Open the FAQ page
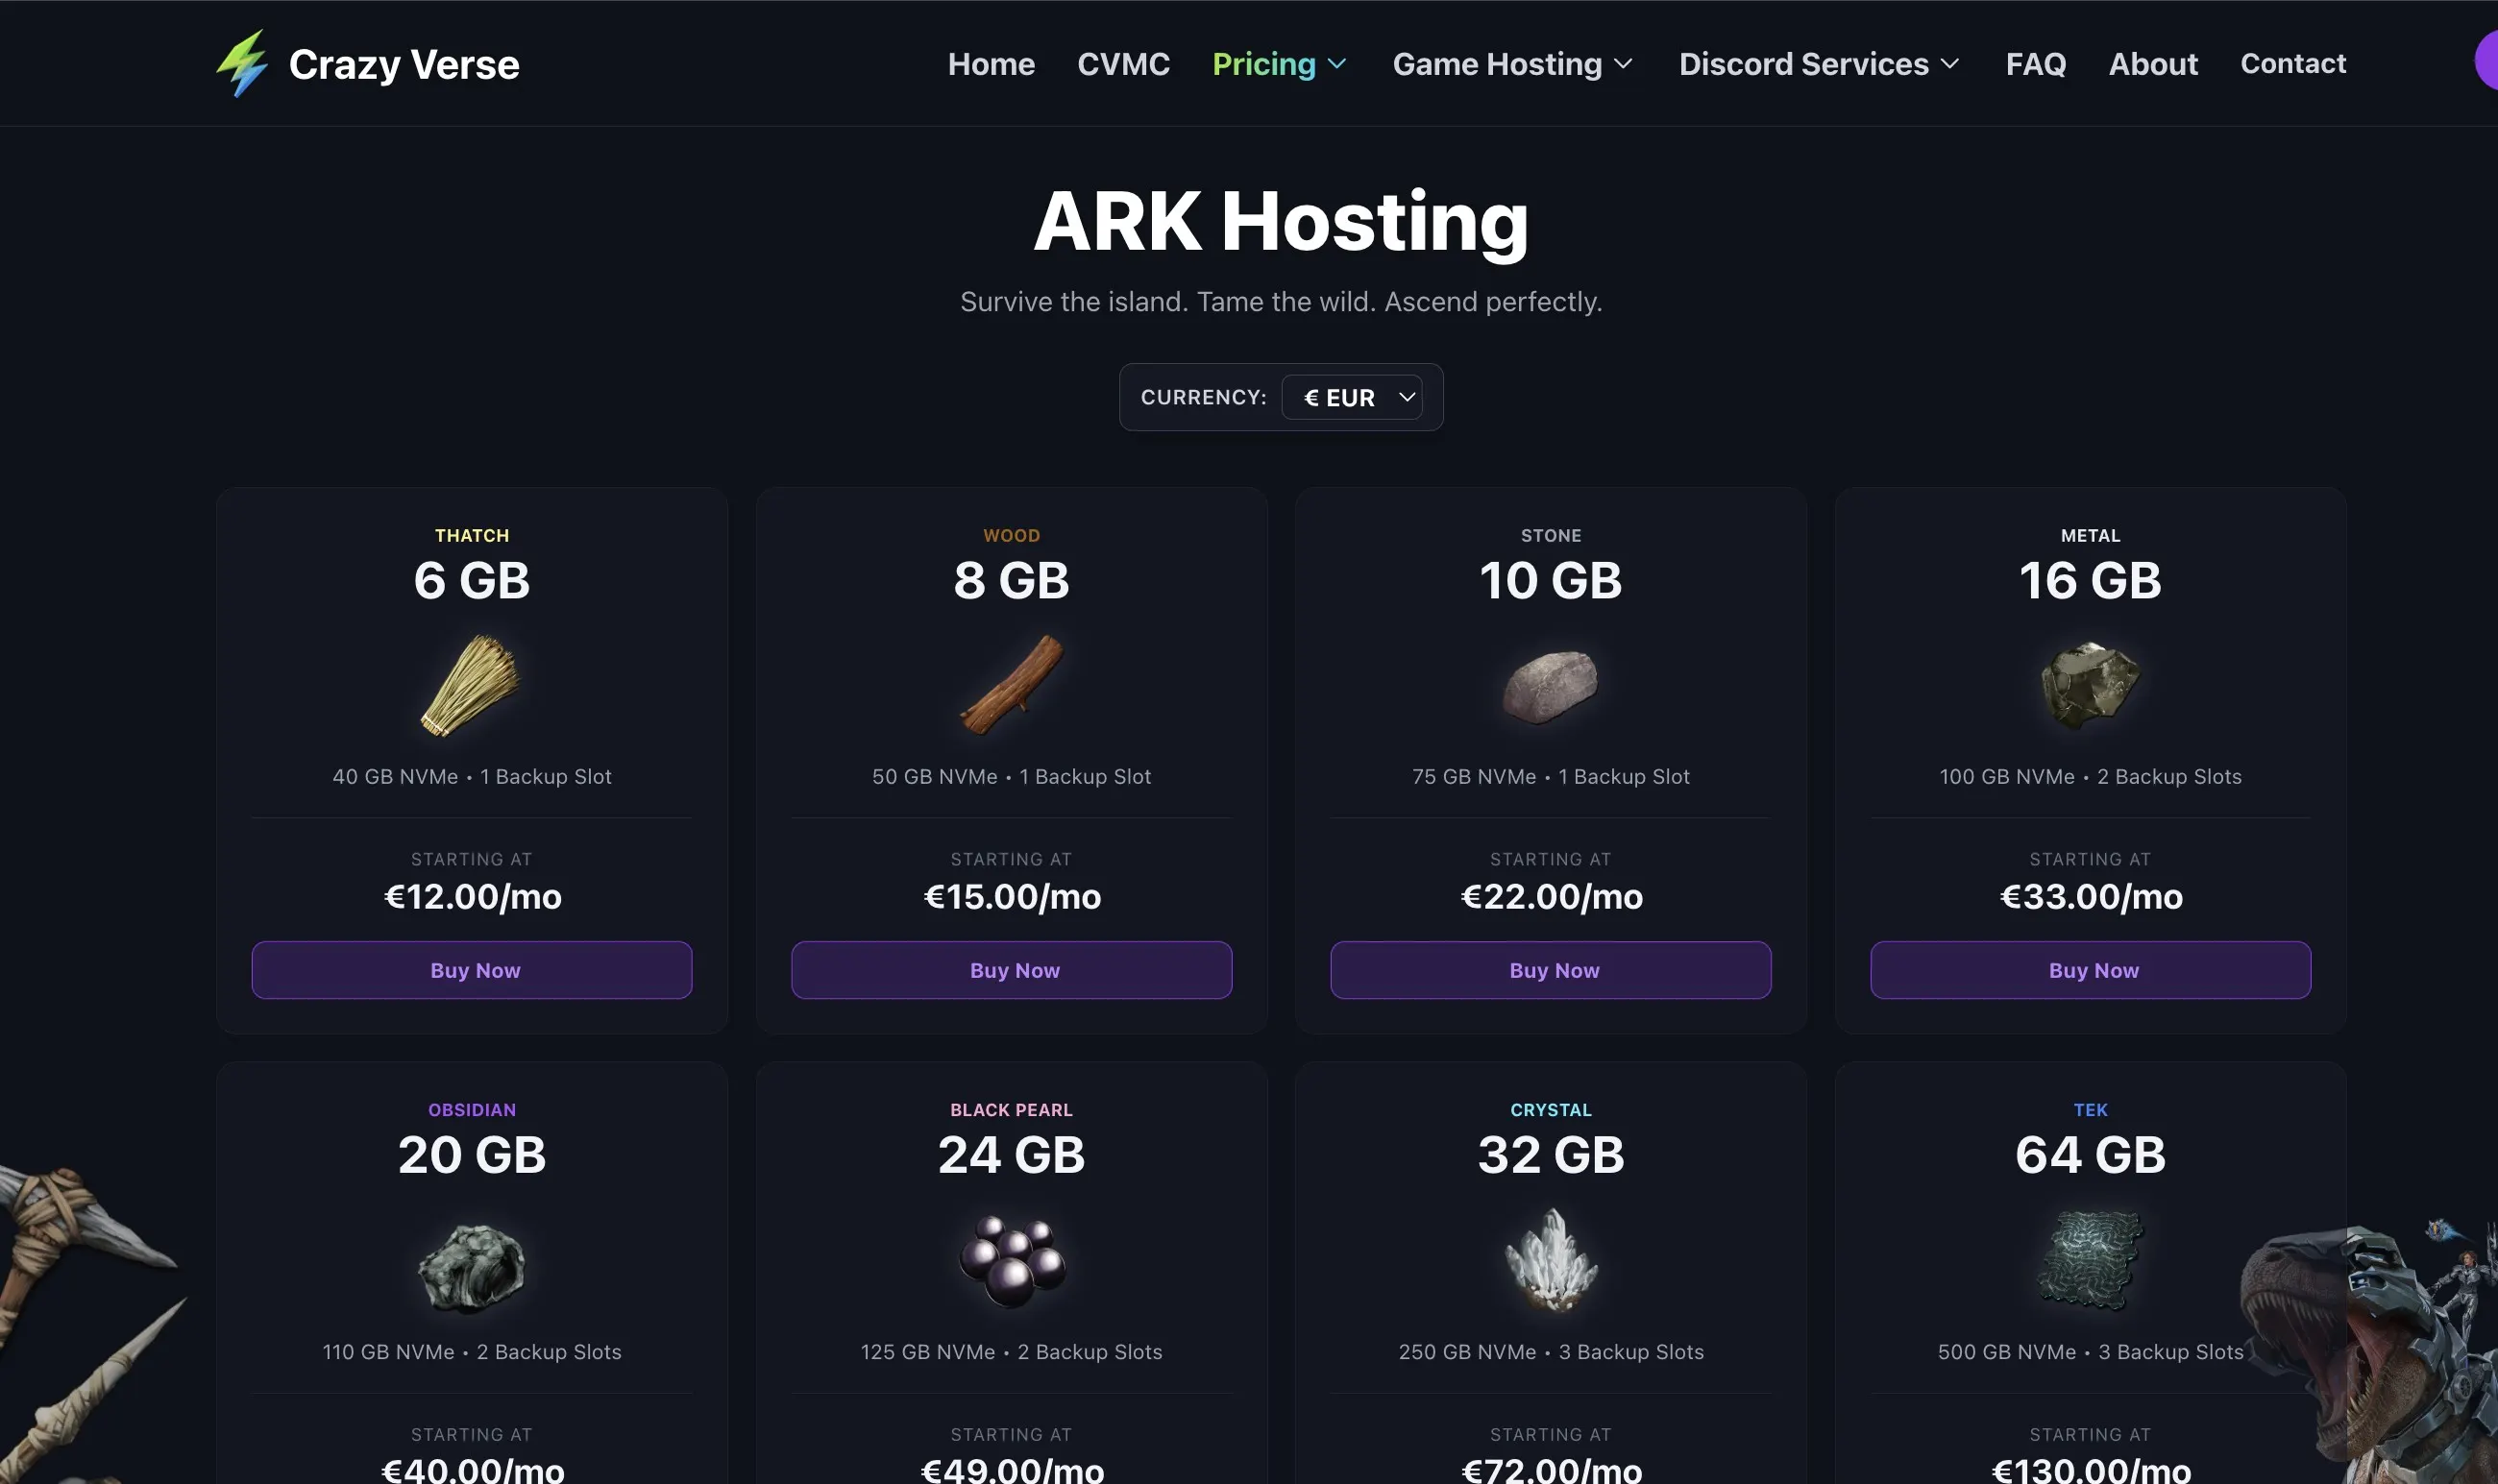Image resolution: width=2498 pixels, height=1484 pixels. [2035, 64]
